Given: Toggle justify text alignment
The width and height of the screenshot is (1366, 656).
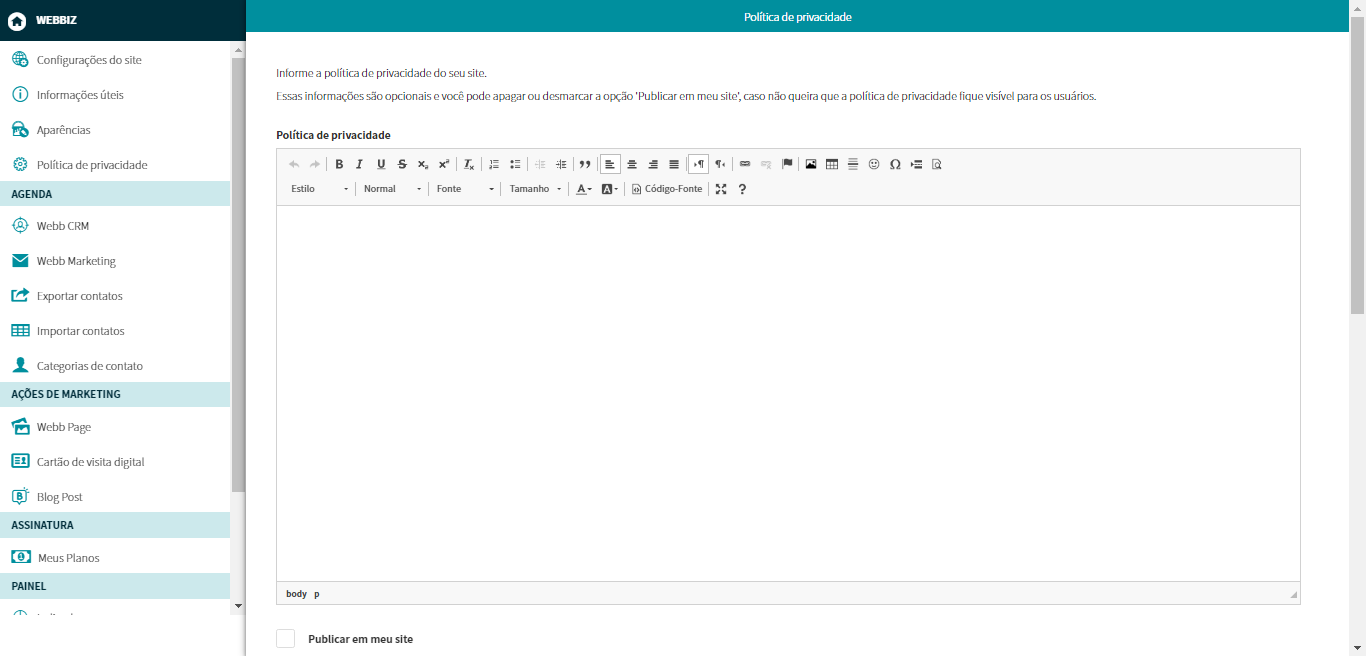Looking at the screenshot, I should point(674,164).
